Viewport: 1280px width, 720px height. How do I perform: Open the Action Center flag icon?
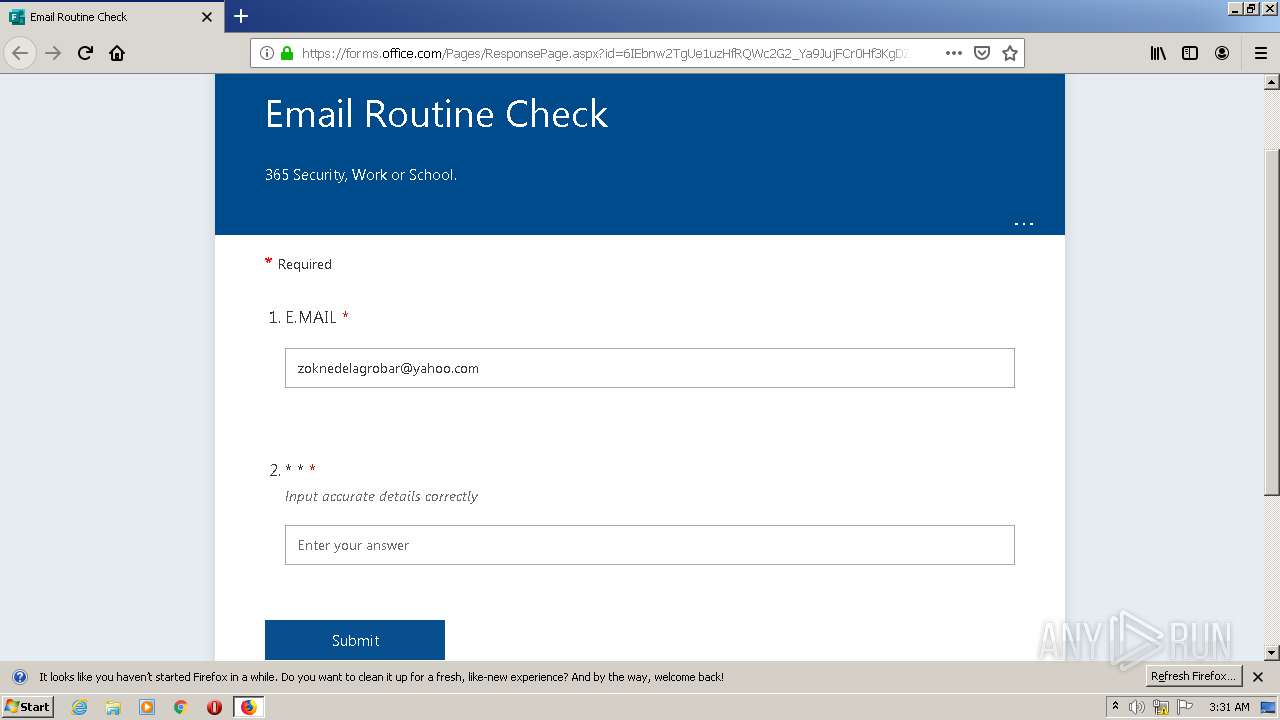tap(1185, 707)
